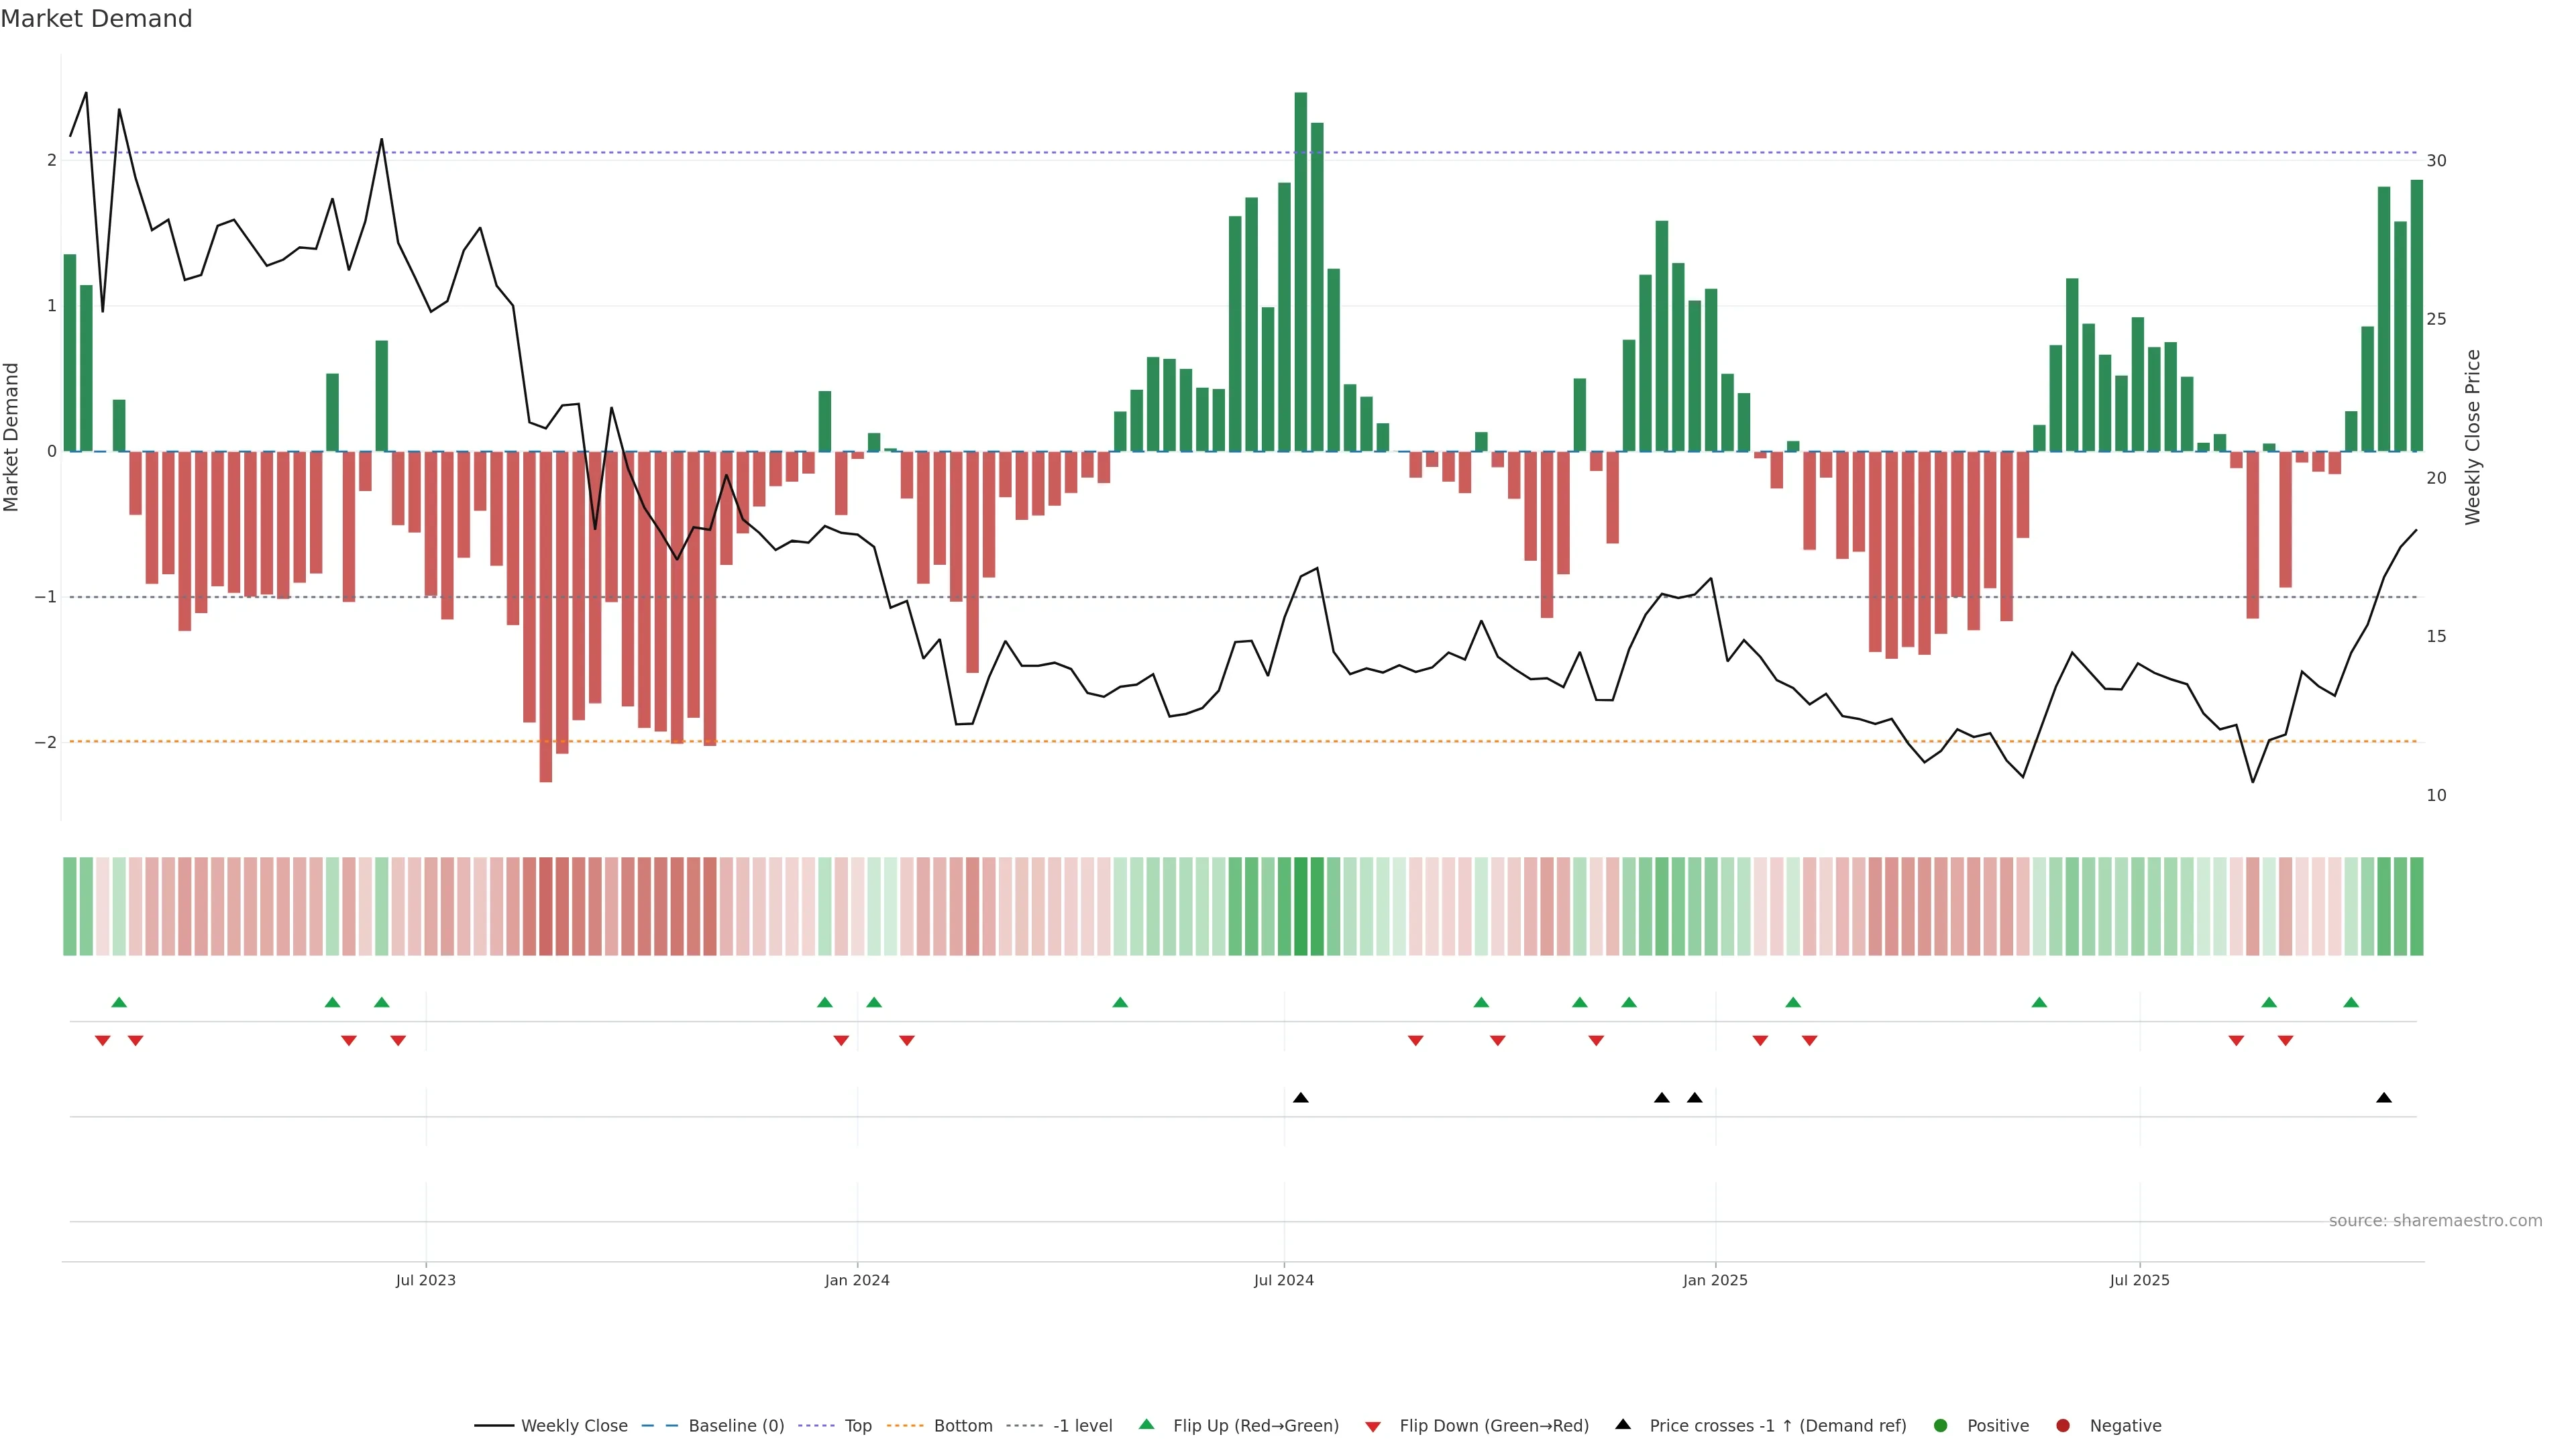Click the source: sharemaestro.com text
The height and width of the screenshot is (1449, 2576).
coord(2435,1221)
